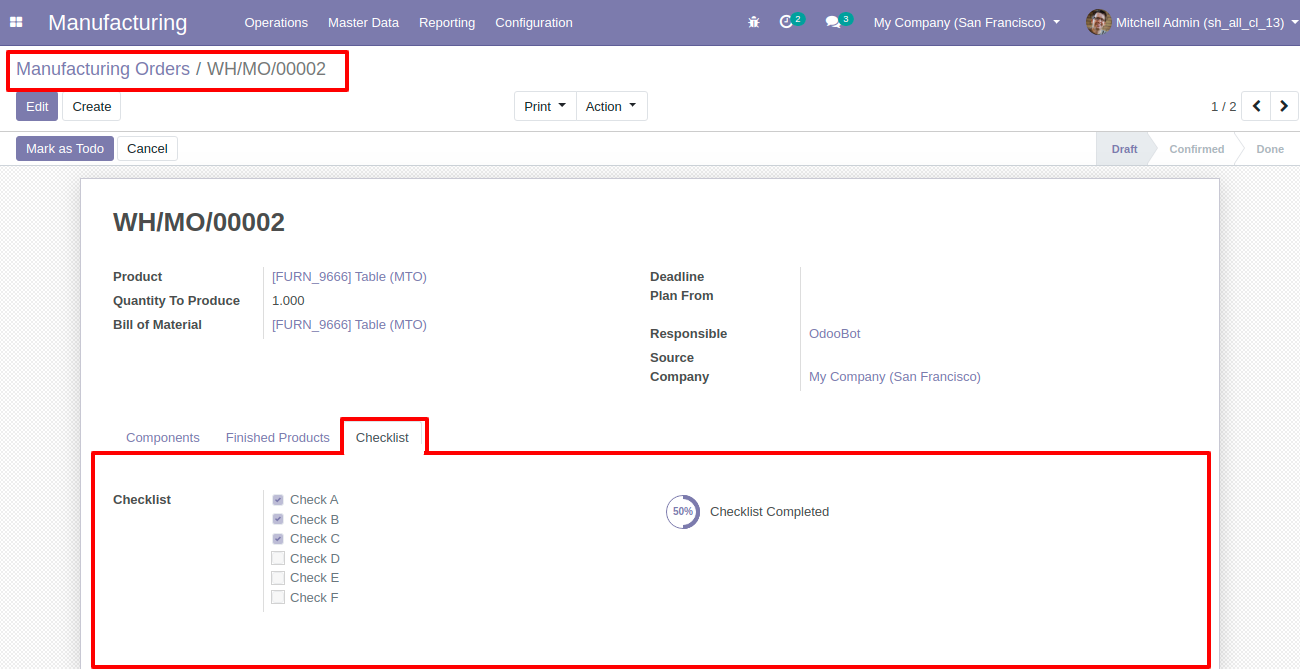
Task: Switch to the Finished Products tab
Action: pos(277,437)
